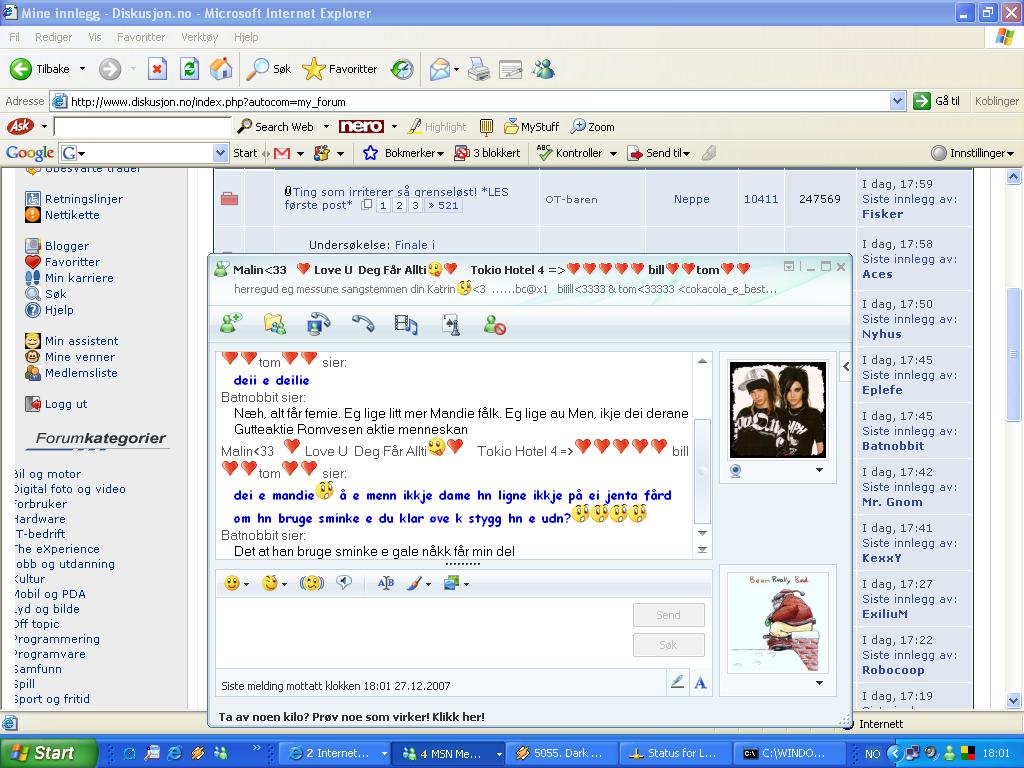This screenshot has height=768, width=1024.
Task: Open the games and activities card icon
Action: pyautogui.click(x=451, y=323)
